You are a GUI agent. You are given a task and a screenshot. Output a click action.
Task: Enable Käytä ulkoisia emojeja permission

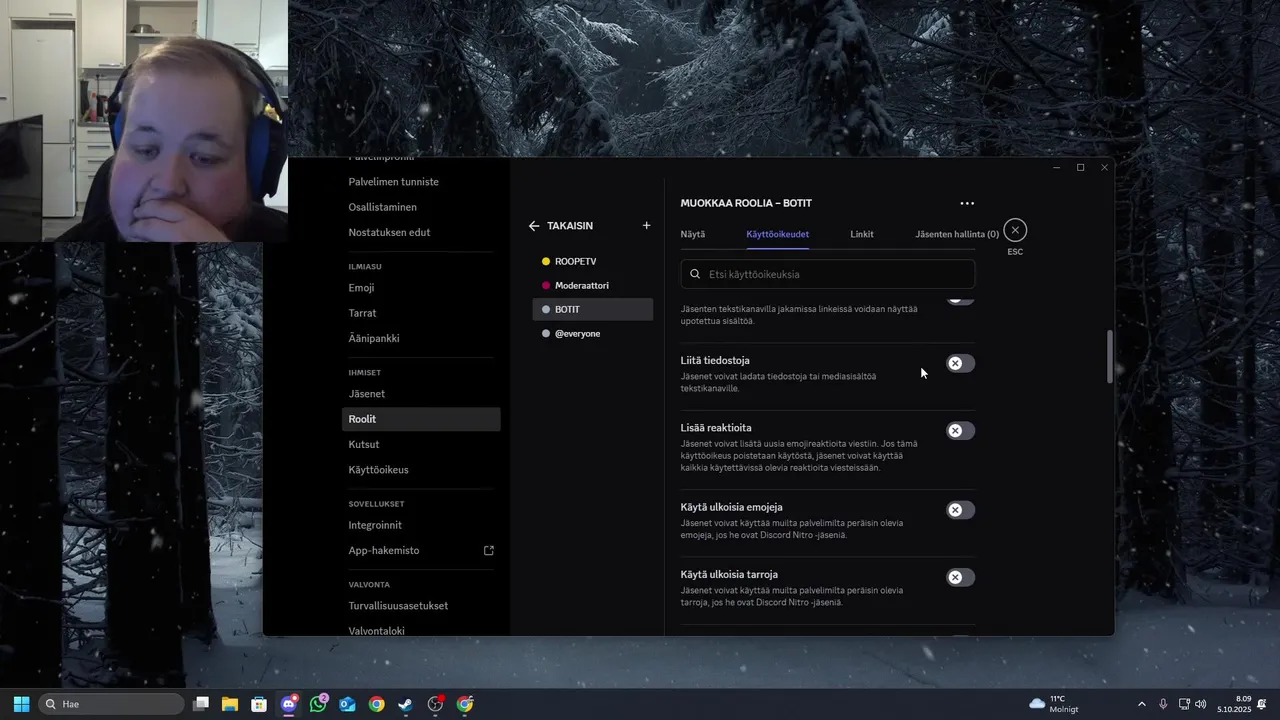pyautogui.click(x=960, y=510)
